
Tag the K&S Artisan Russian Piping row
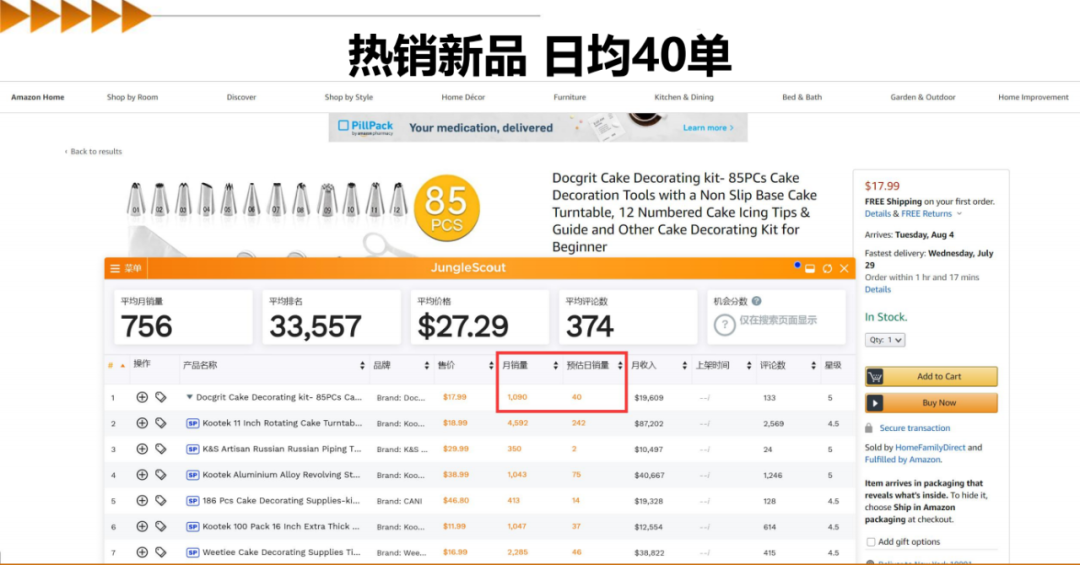tap(160, 449)
